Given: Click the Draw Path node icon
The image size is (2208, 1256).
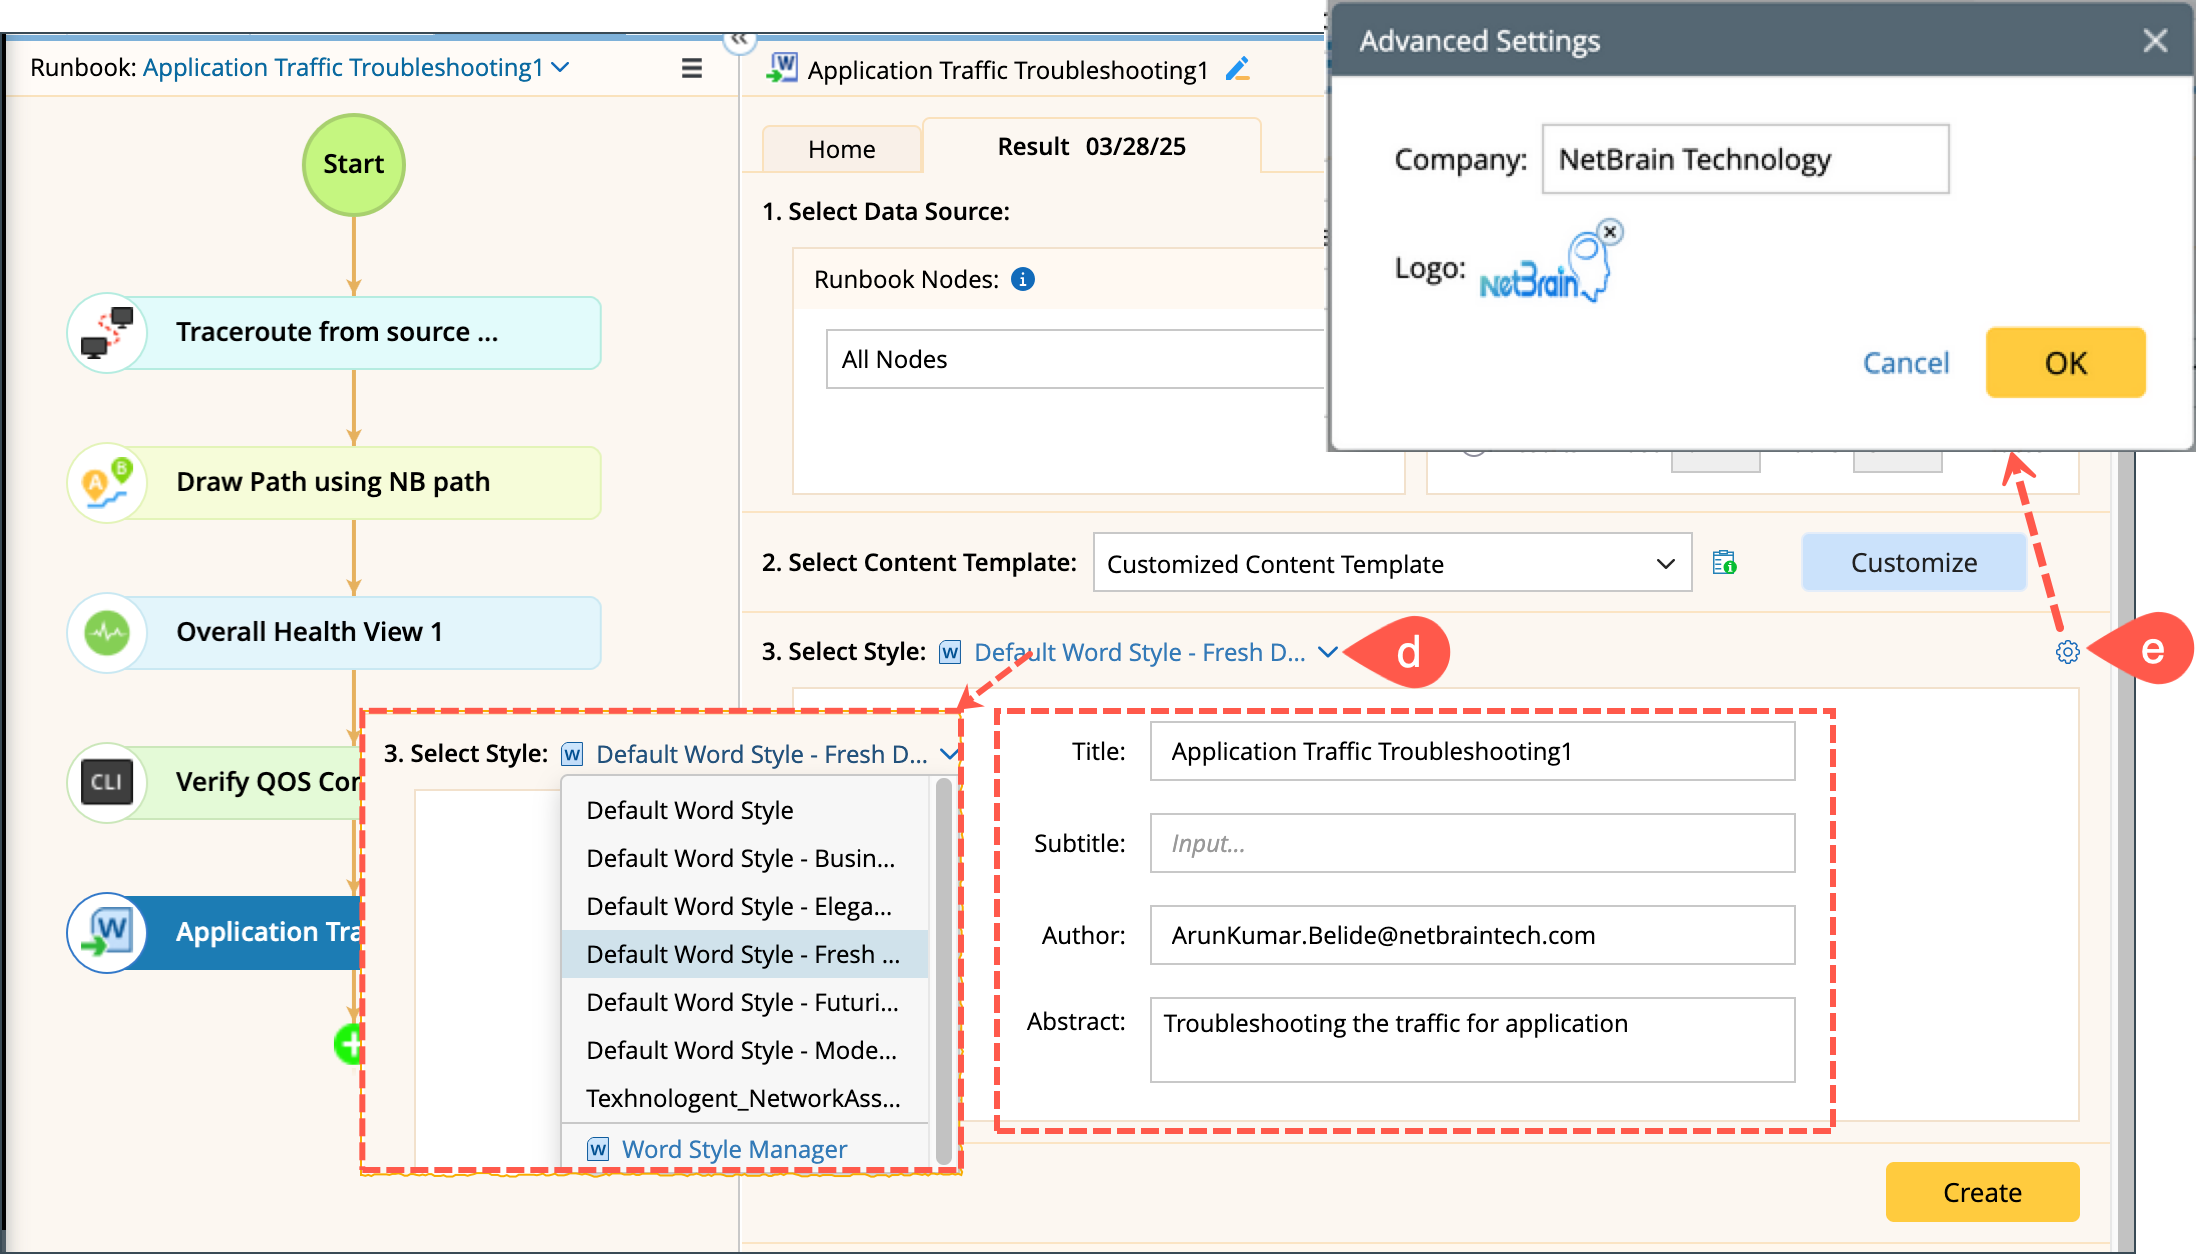Looking at the screenshot, I should click(108, 482).
